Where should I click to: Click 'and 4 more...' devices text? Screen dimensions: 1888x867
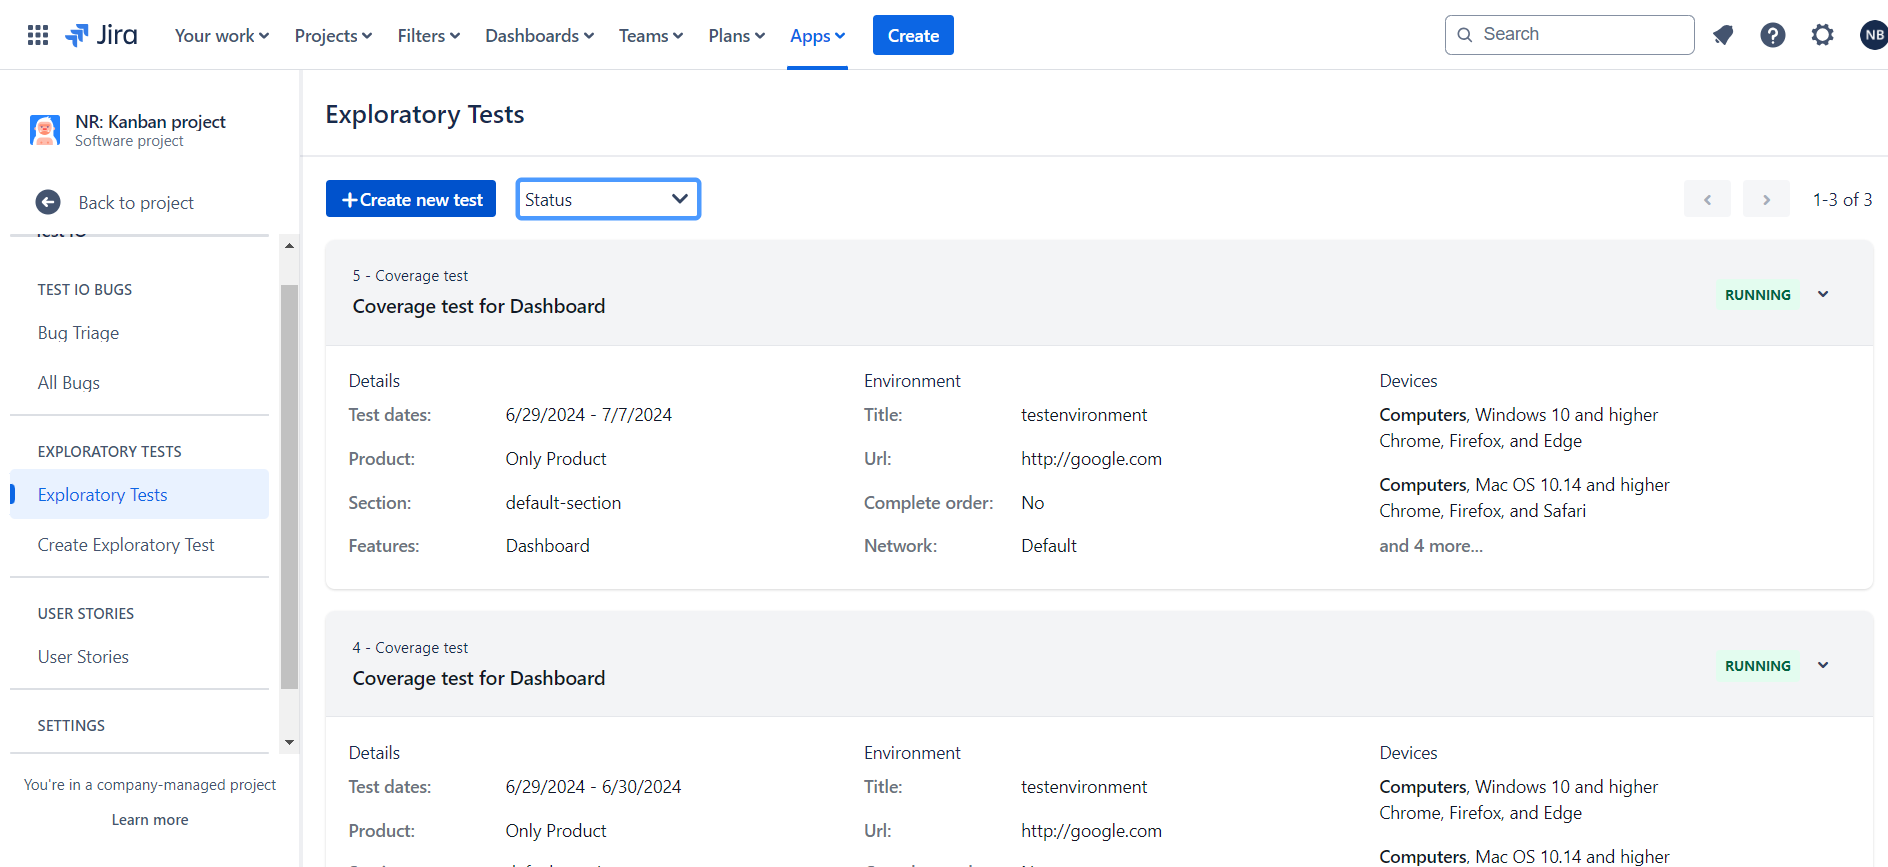click(1431, 546)
